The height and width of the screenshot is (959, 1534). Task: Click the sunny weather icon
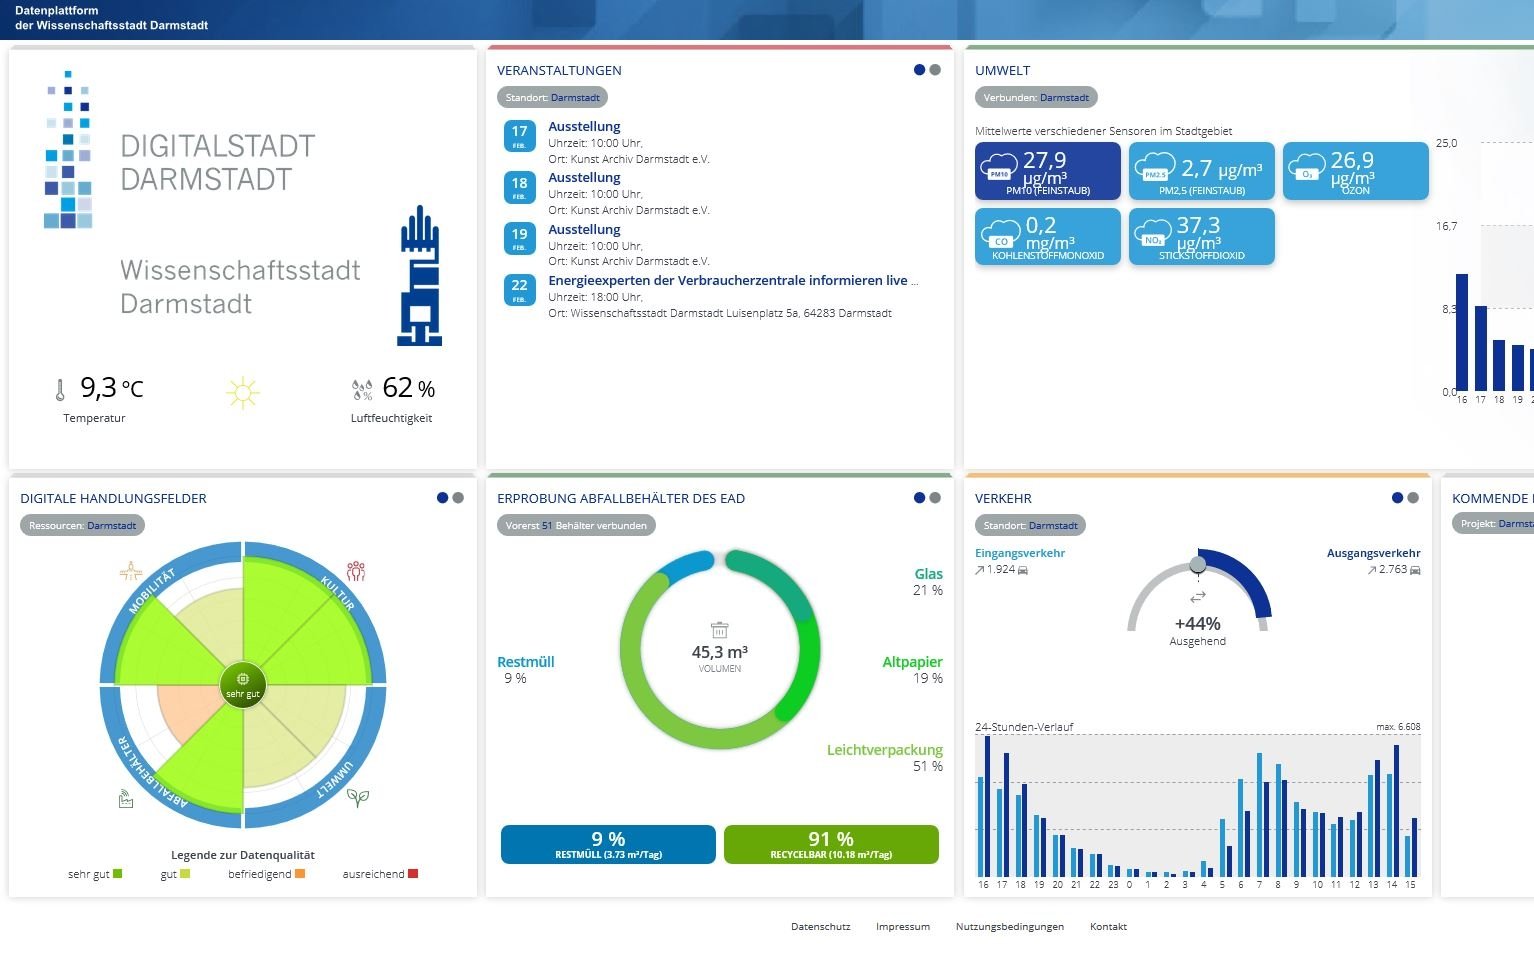point(243,393)
